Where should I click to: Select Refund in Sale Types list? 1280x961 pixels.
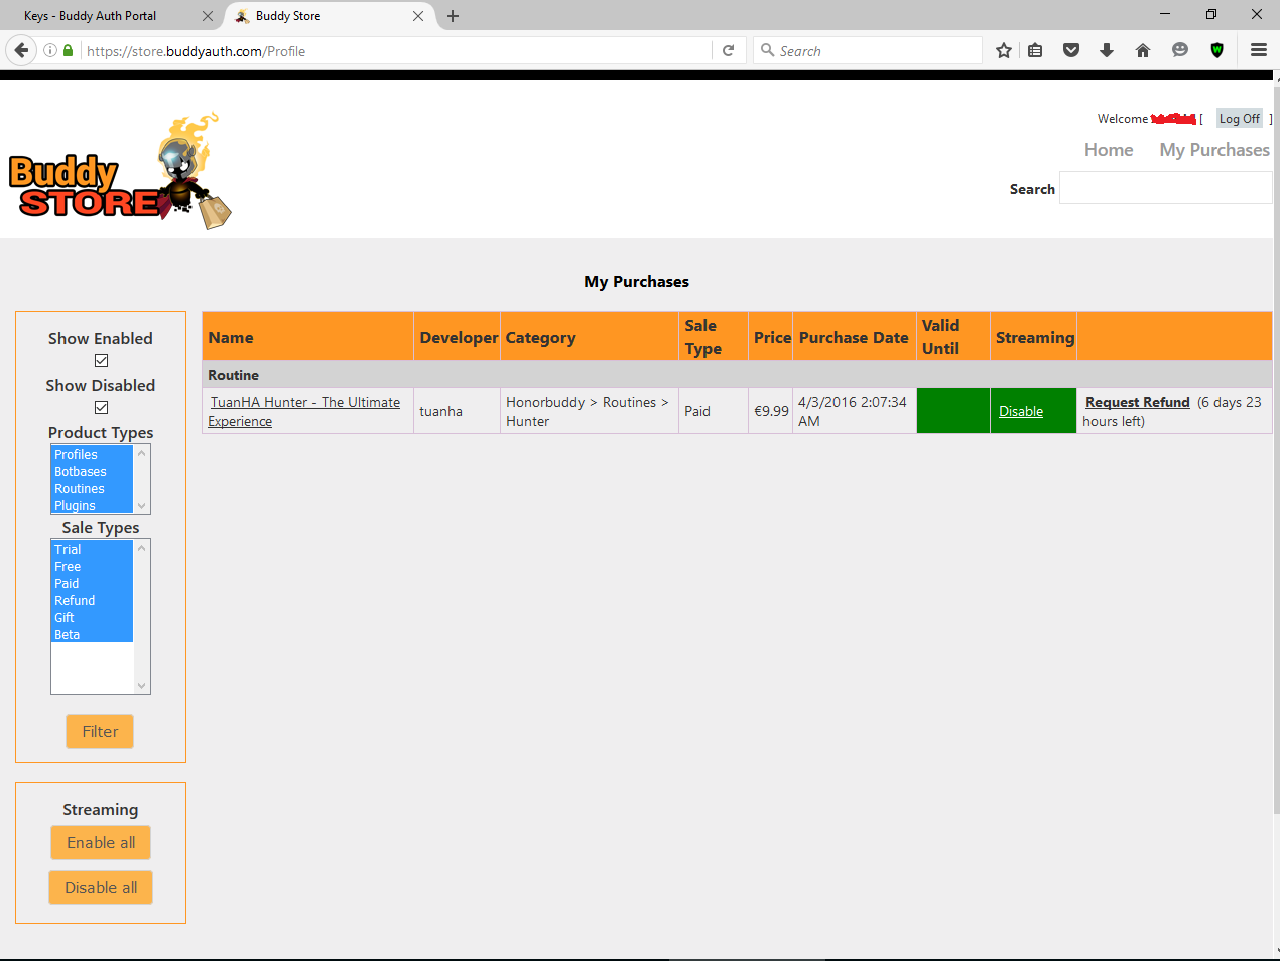pos(92,601)
